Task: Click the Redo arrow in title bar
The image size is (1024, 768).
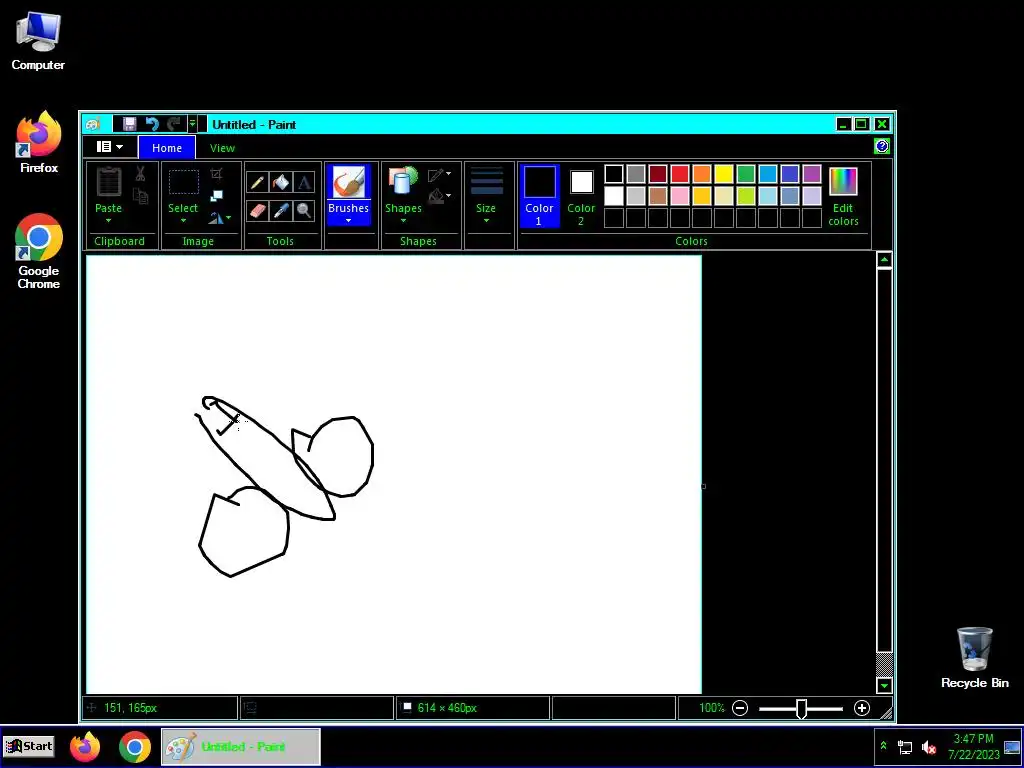Action: (174, 124)
